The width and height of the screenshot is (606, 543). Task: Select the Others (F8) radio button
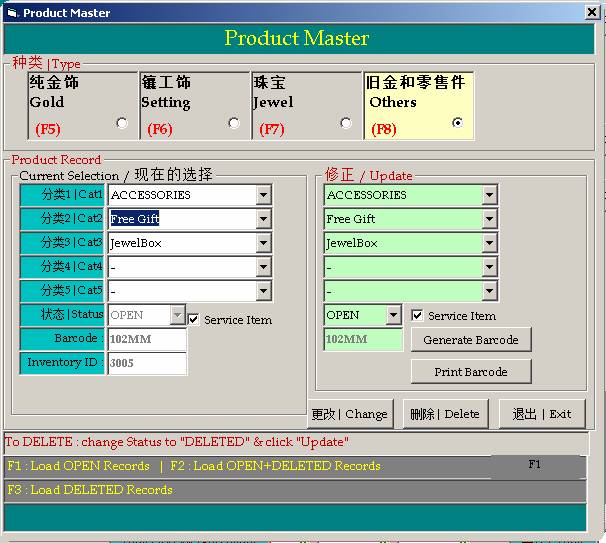458,123
